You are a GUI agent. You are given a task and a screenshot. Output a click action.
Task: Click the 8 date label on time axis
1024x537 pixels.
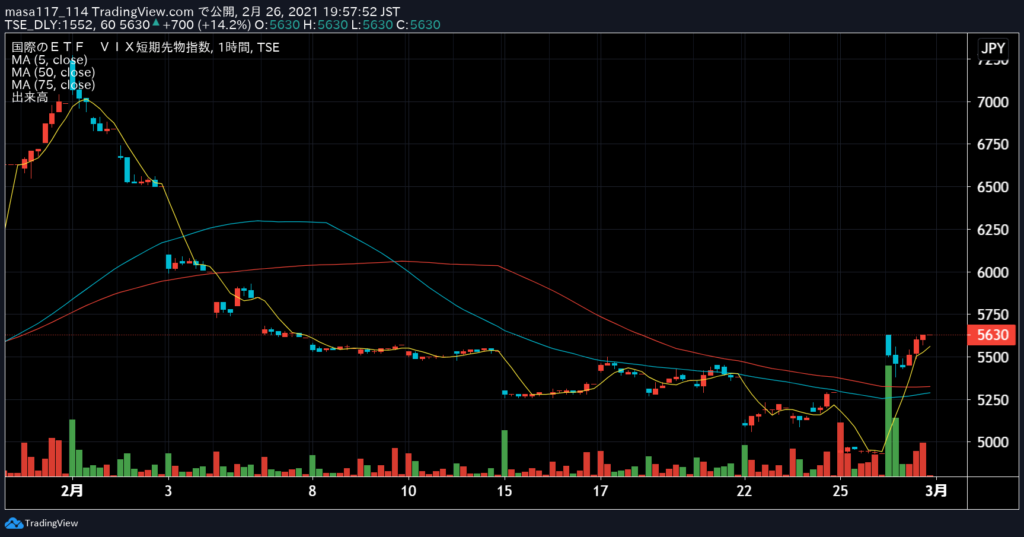coord(312,491)
